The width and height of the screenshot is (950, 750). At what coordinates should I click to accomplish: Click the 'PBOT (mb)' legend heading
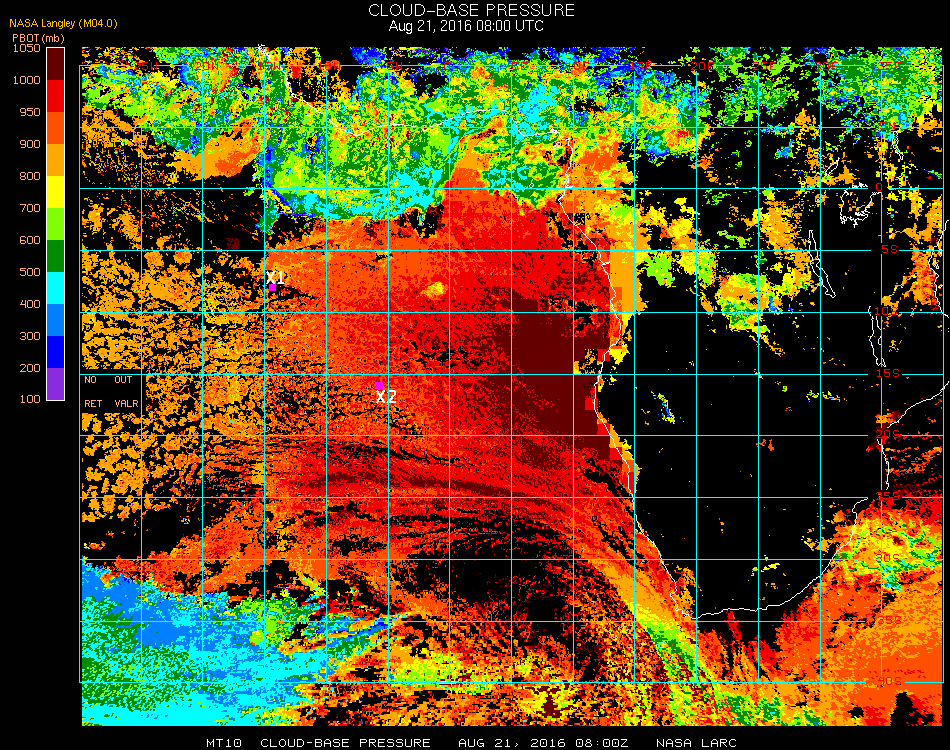pos(38,38)
